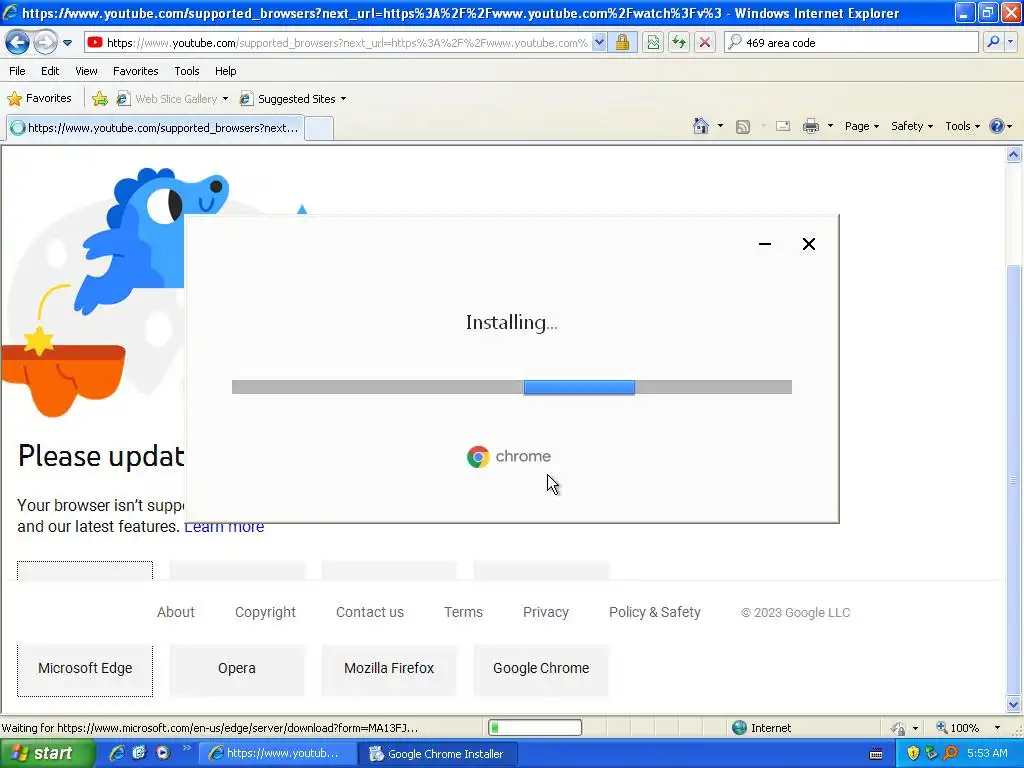
Task: Open the Terms footer link
Action: [x=463, y=613]
